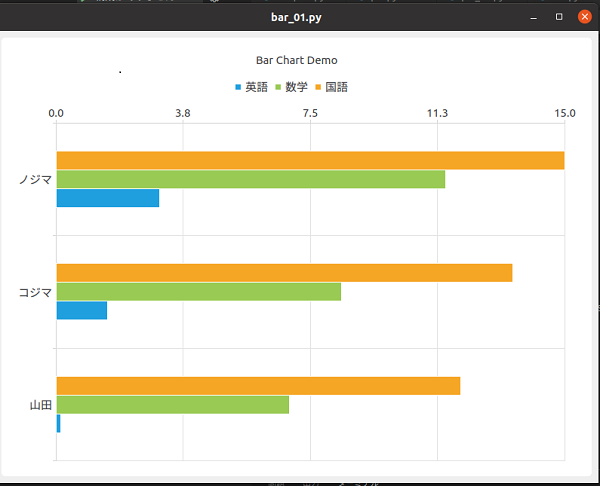Click the 数学 legend label text
The image size is (600, 486).
[x=296, y=88]
